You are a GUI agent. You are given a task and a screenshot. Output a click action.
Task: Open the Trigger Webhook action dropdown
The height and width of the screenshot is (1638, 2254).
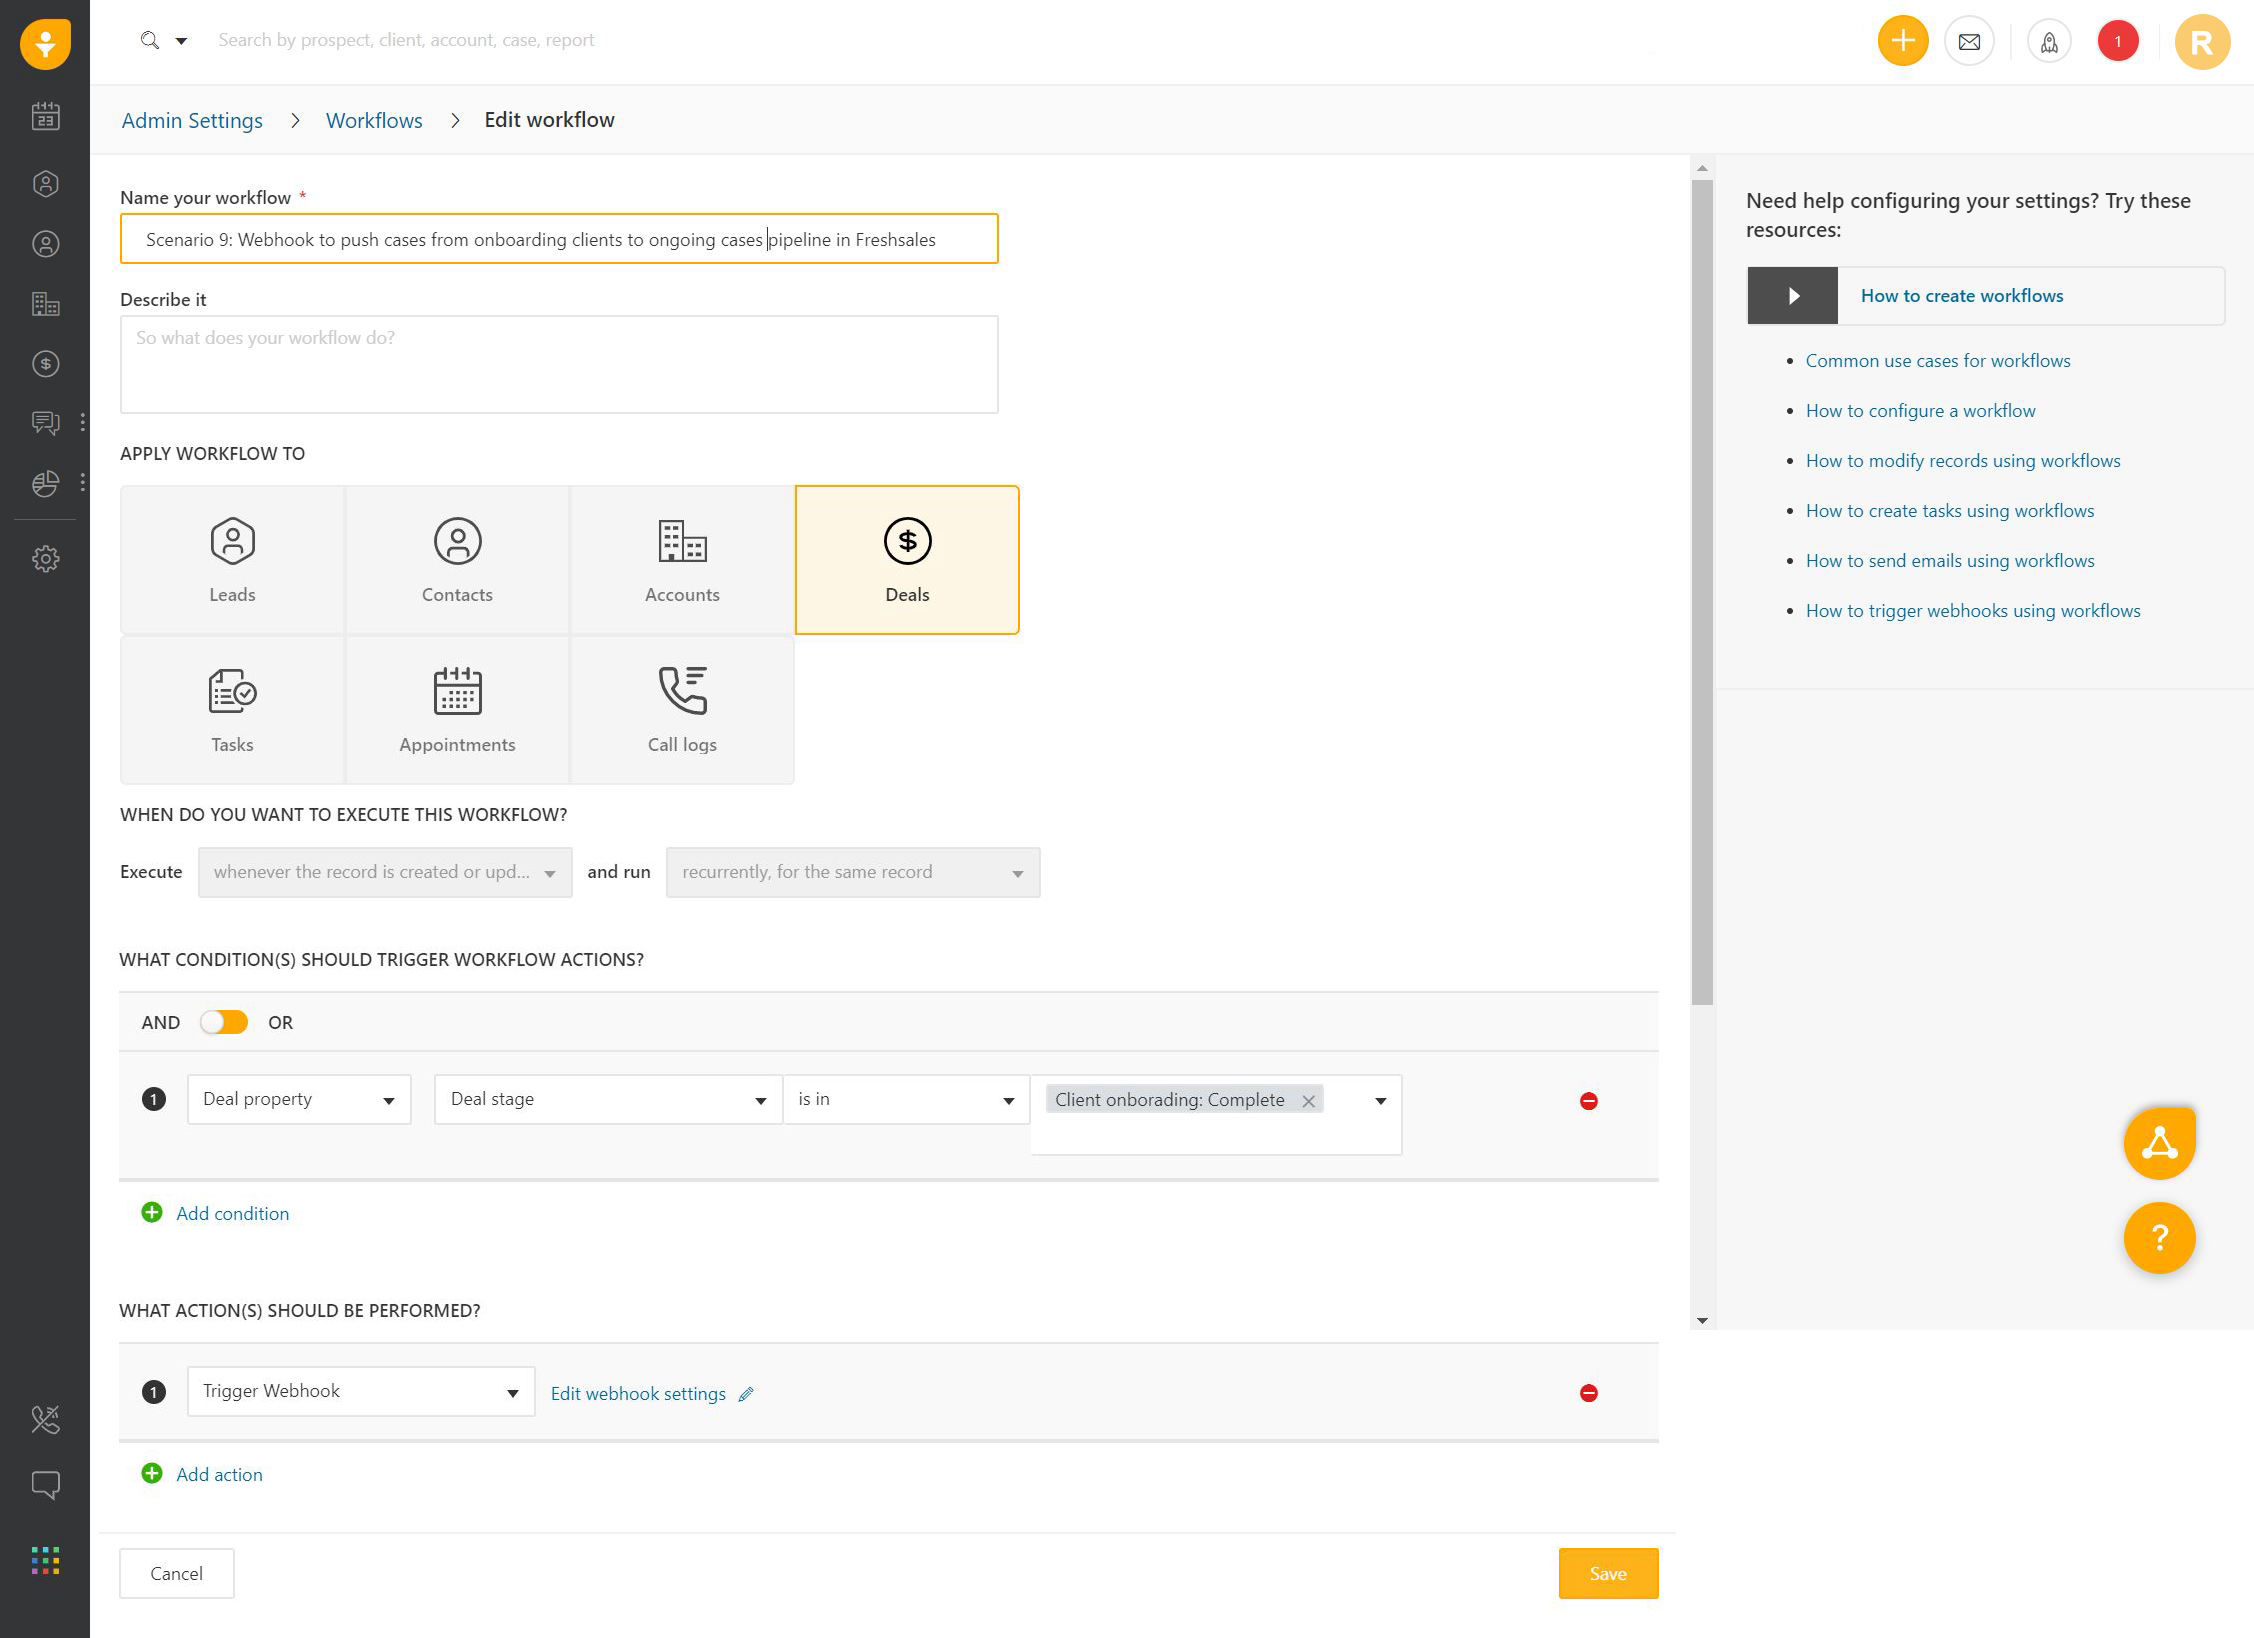[360, 1391]
